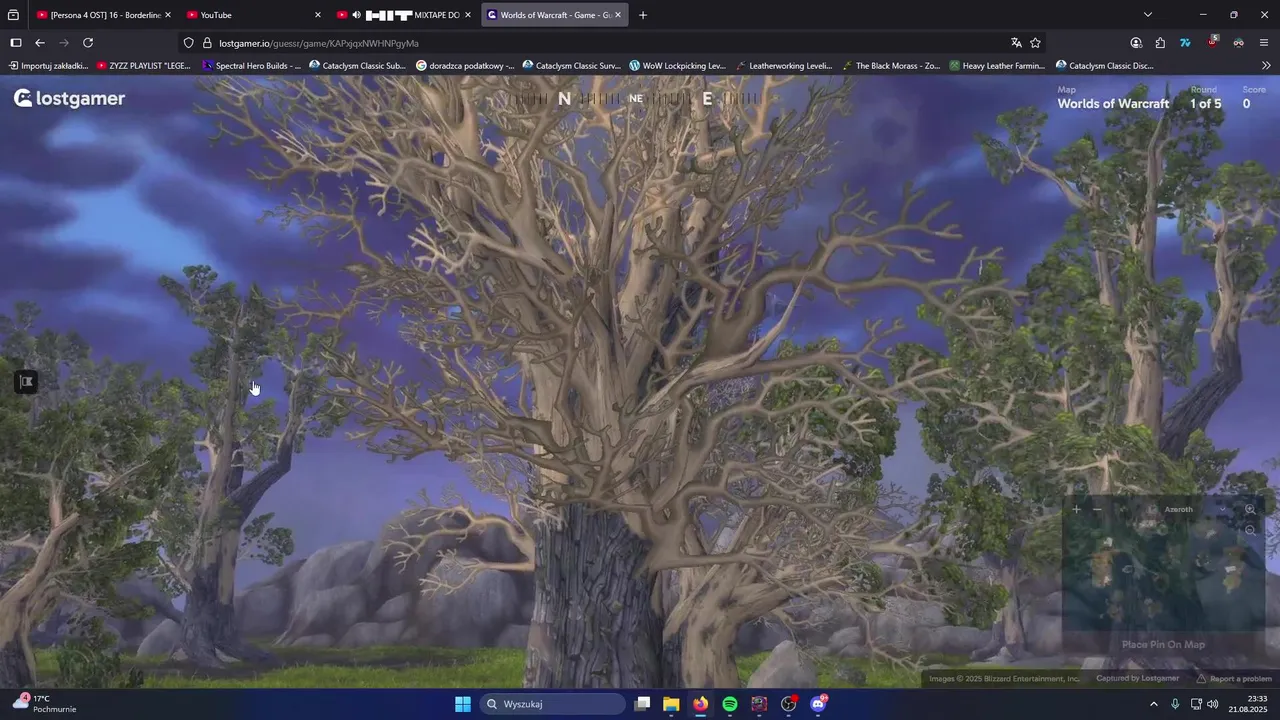The image size is (1280, 720).
Task: Open doradzca podatkowy bookmark
Action: click(x=465, y=66)
